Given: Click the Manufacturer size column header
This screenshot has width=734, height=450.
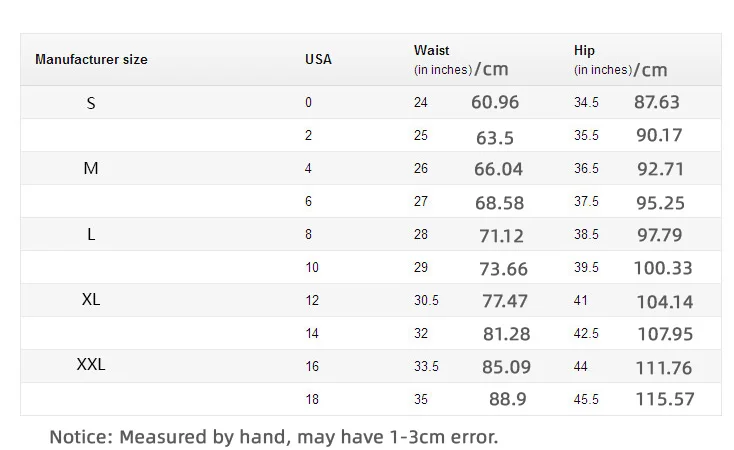Looking at the screenshot, I should point(91,59).
